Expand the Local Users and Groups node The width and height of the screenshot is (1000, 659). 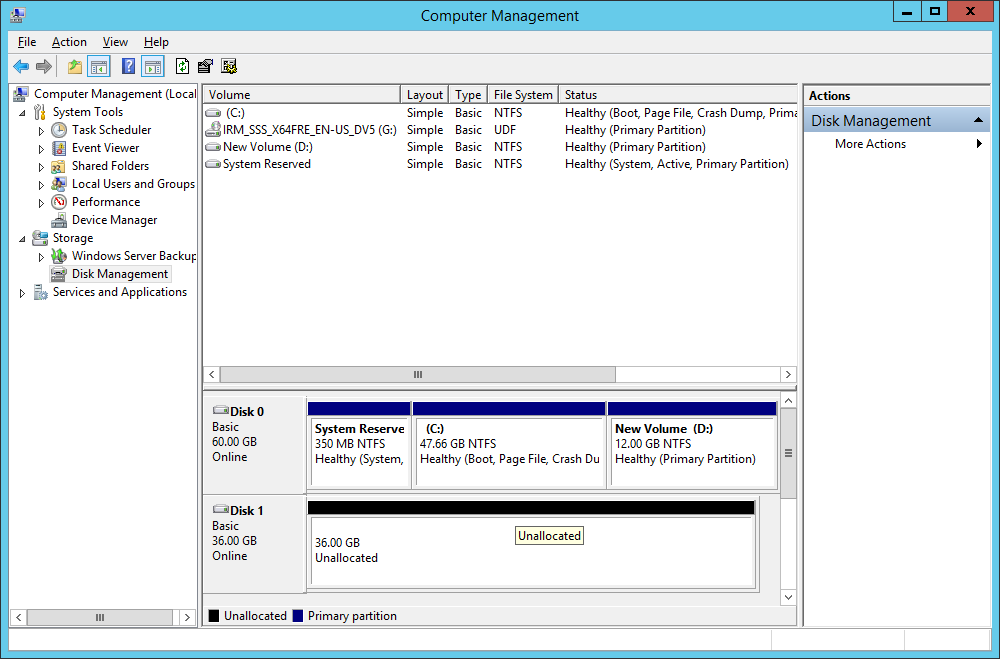tap(41, 184)
